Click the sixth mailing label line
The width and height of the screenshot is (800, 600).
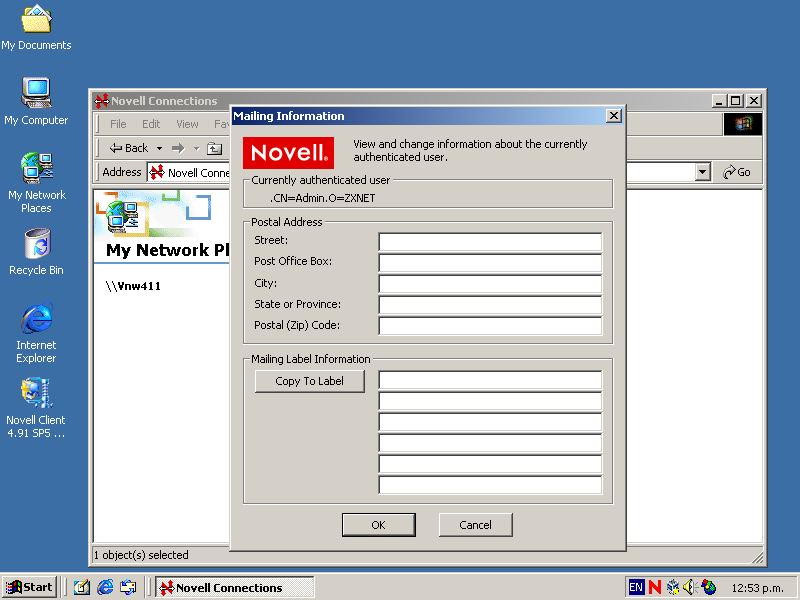pyautogui.click(x=490, y=485)
